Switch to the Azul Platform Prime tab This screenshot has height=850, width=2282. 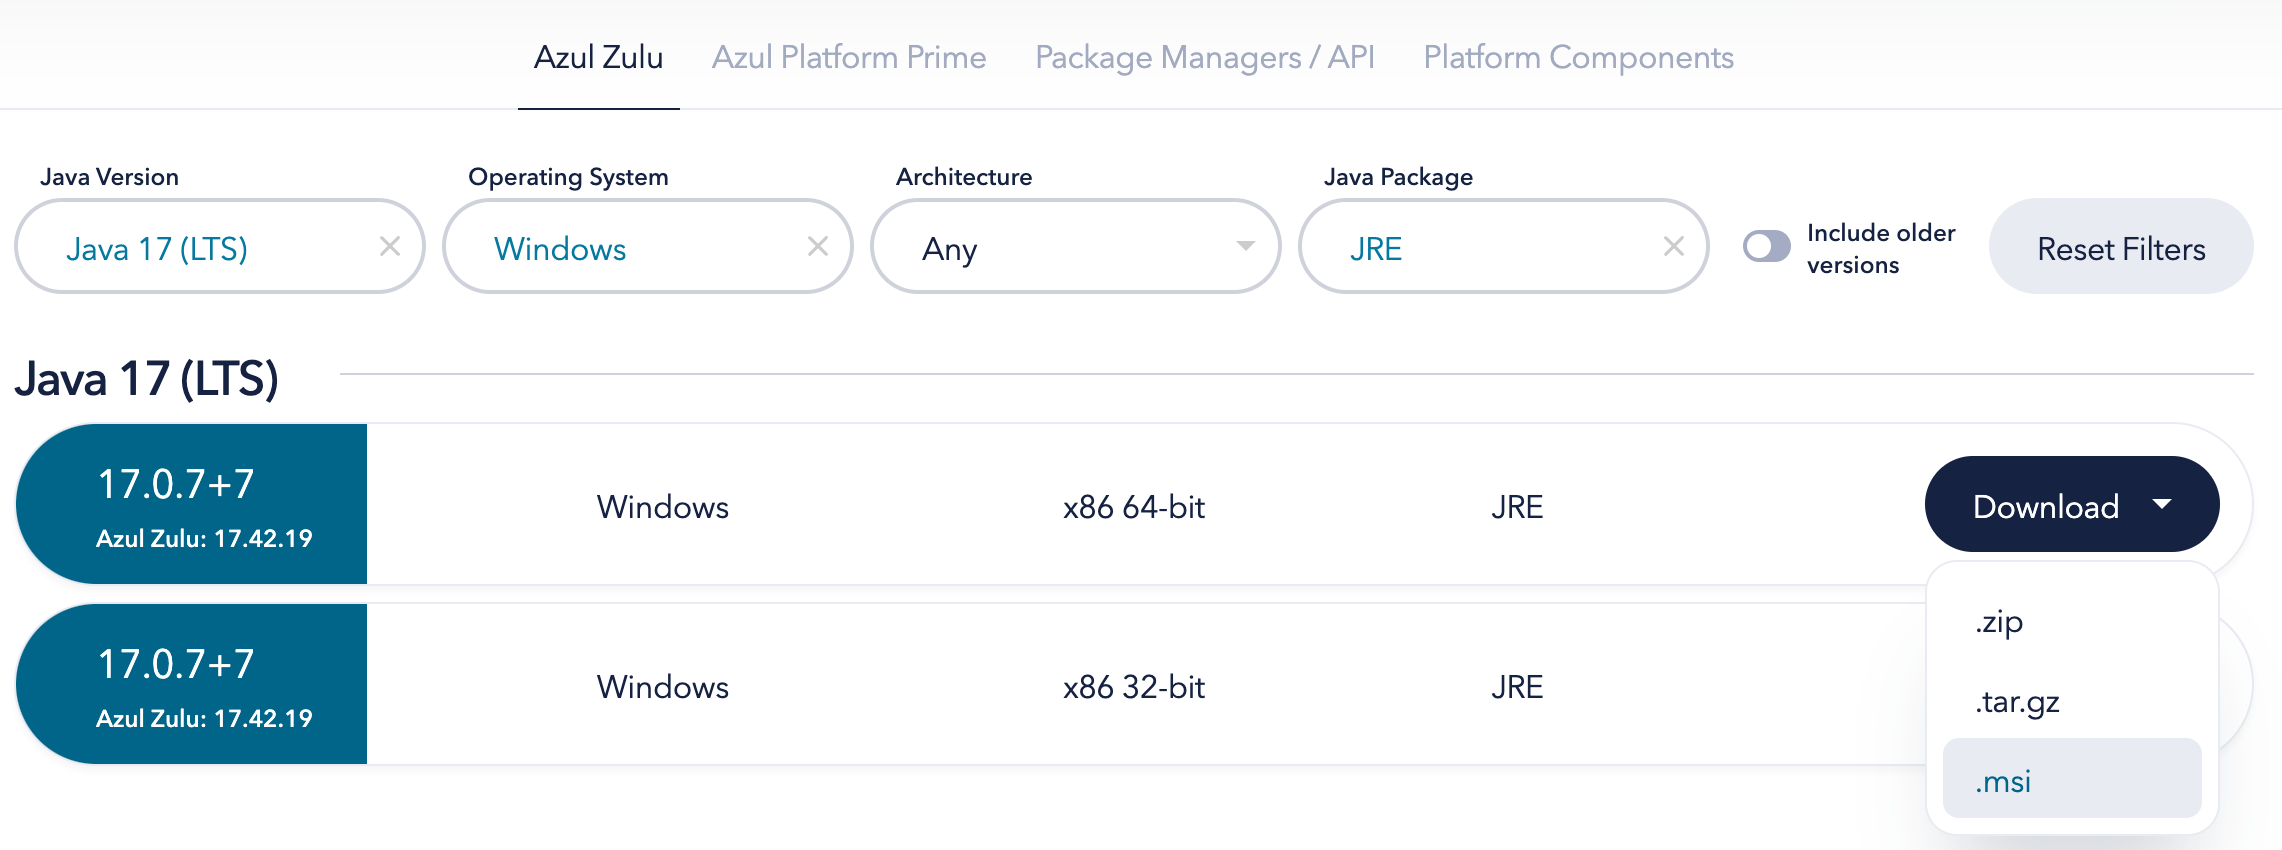(x=849, y=57)
